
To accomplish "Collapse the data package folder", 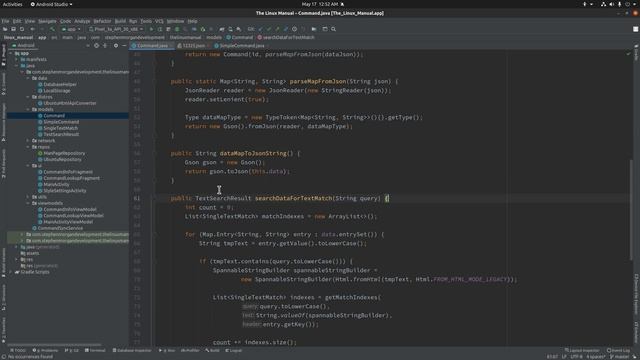I will tap(29, 78).
